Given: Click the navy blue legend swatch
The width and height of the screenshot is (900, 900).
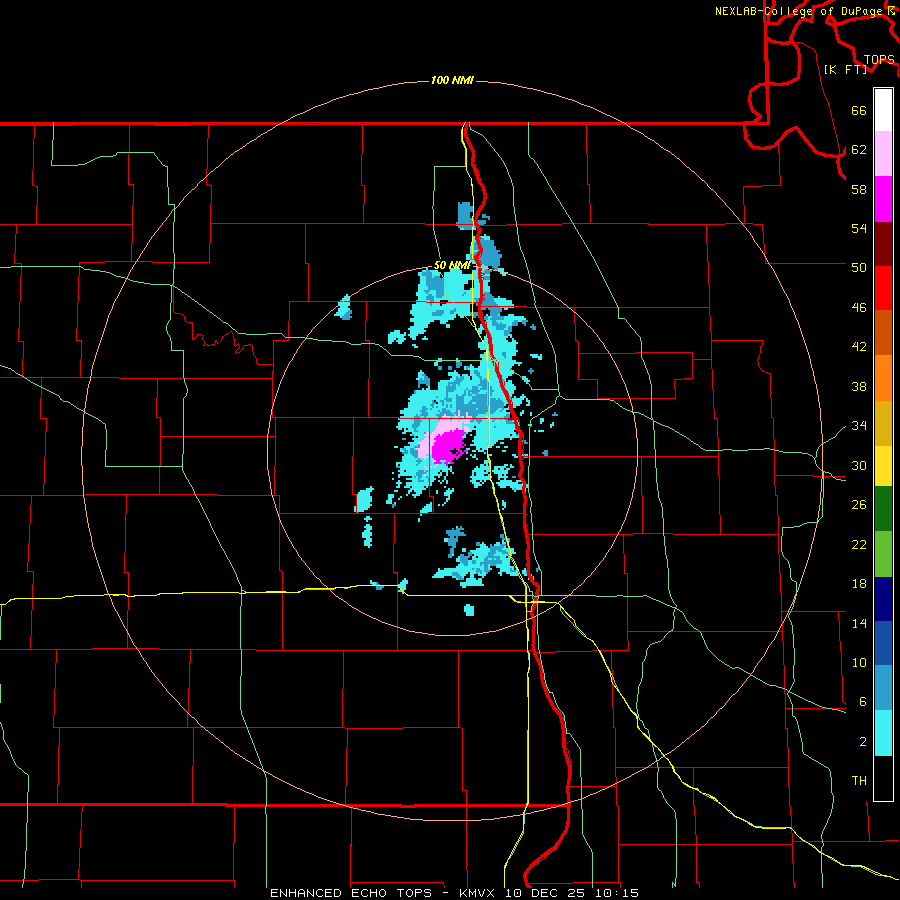Looking at the screenshot, I should (883, 599).
